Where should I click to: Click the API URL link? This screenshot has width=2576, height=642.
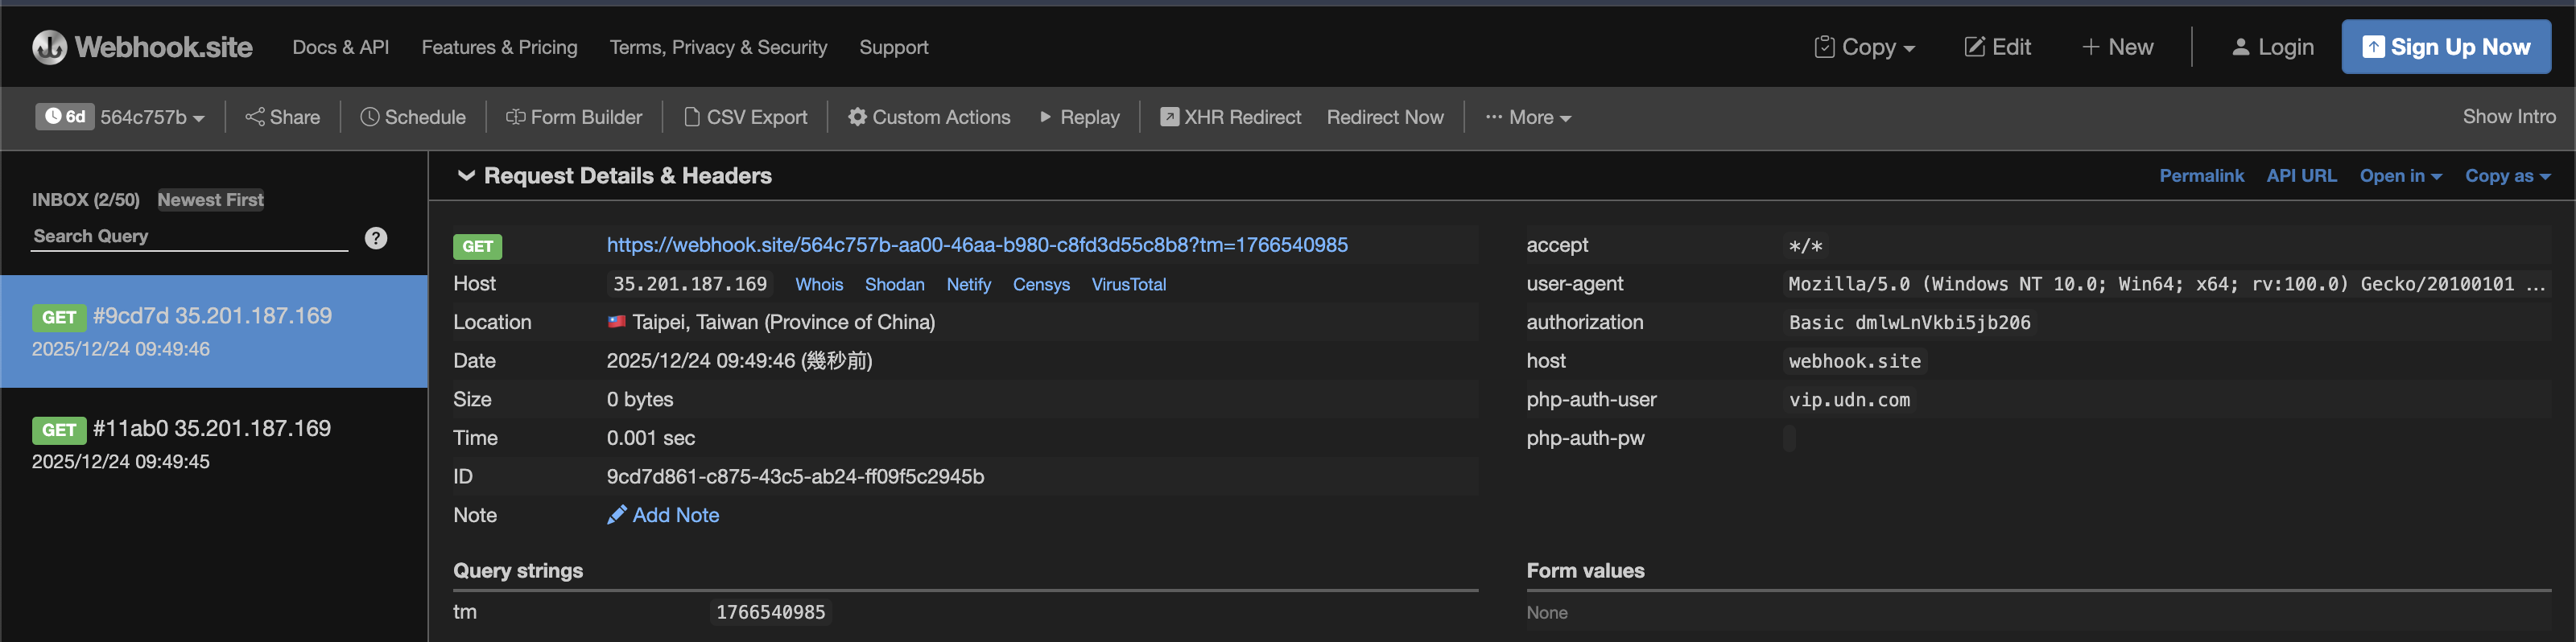click(x=2301, y=176)
